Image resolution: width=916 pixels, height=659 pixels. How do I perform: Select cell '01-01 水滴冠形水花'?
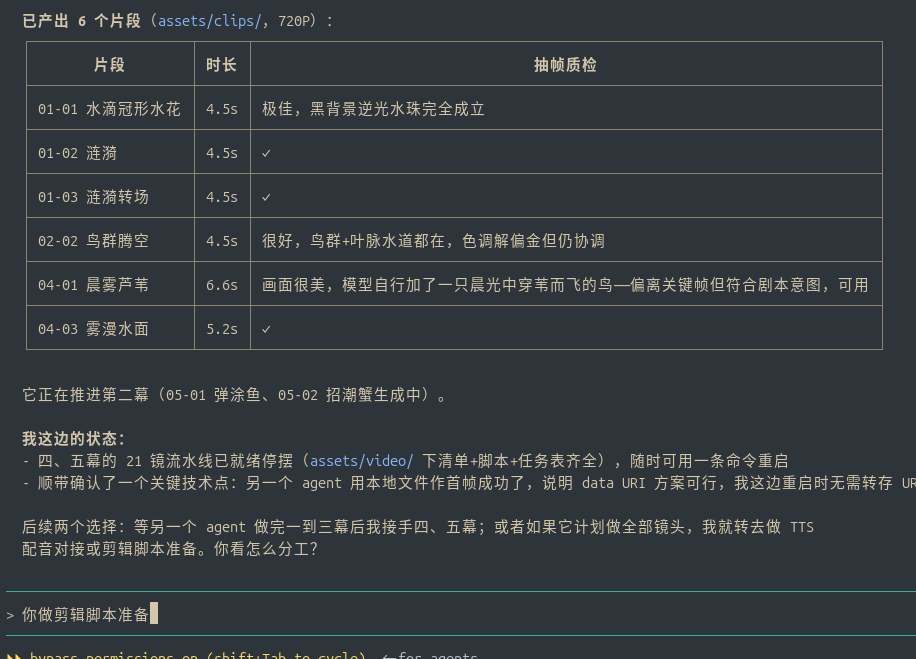coord(109,109)
